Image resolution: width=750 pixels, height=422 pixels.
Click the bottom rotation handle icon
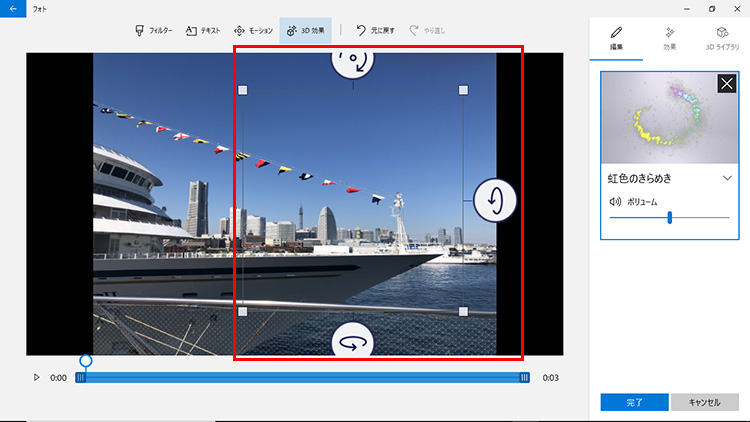(x=353, y=341)
